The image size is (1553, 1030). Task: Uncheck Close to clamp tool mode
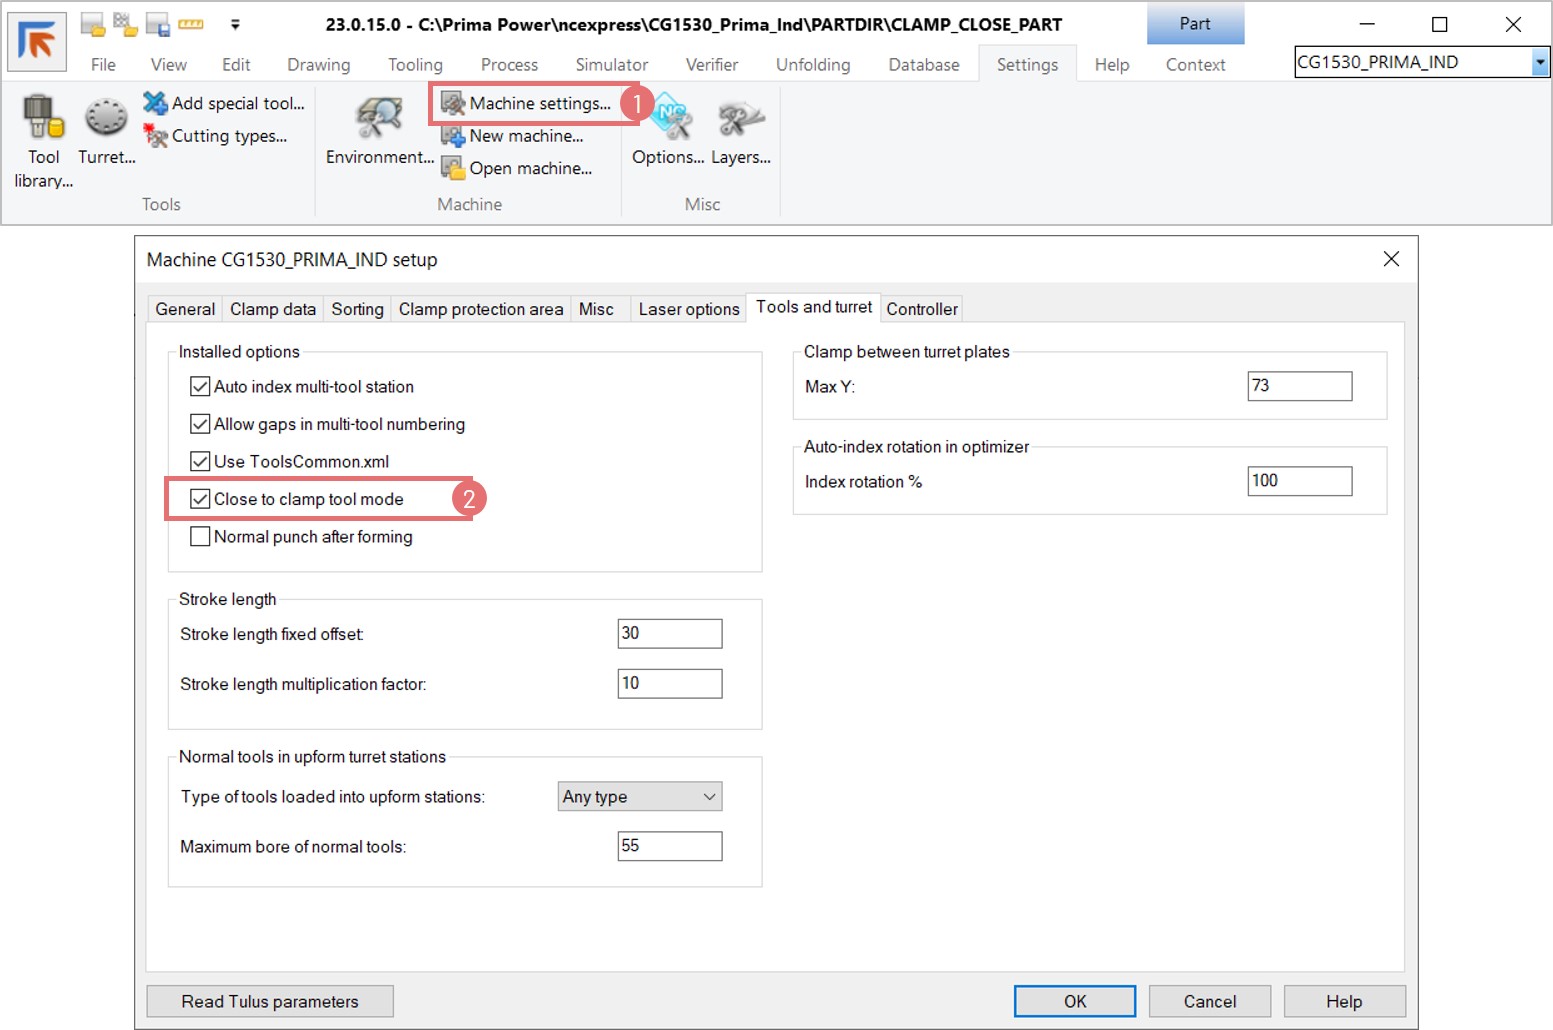200,499
